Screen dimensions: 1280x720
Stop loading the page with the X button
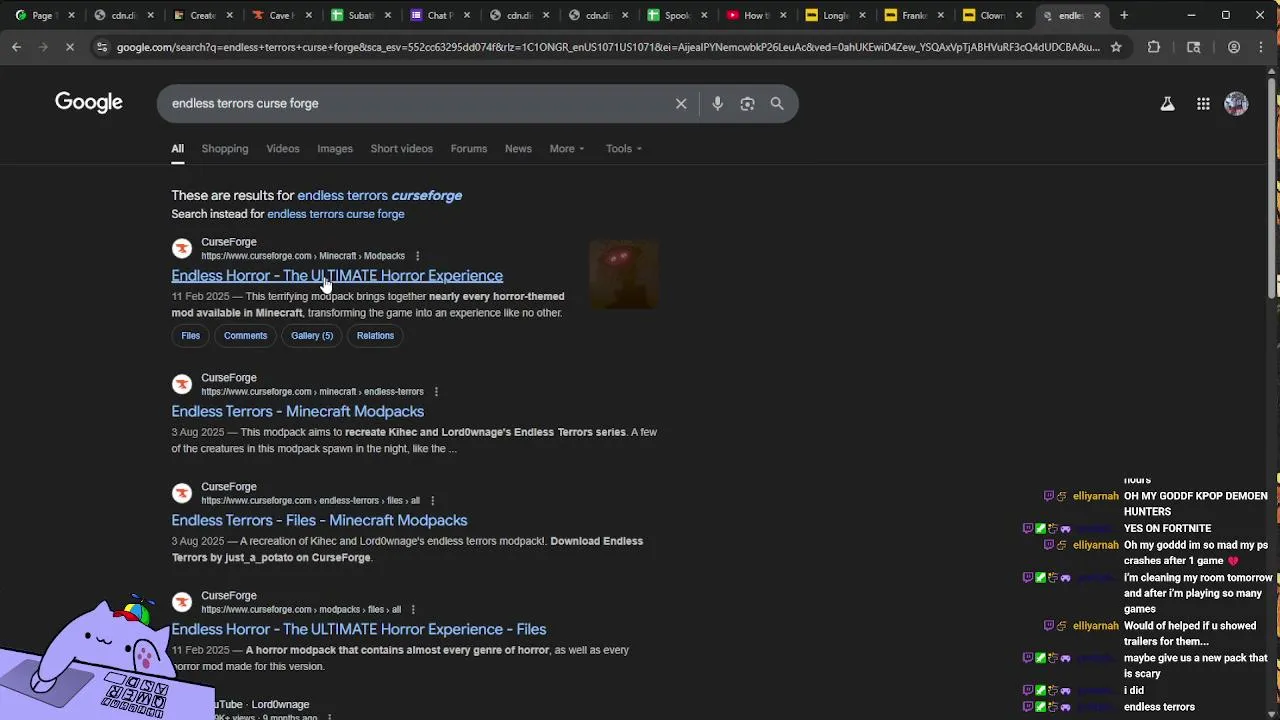click(x=69, y=47)
